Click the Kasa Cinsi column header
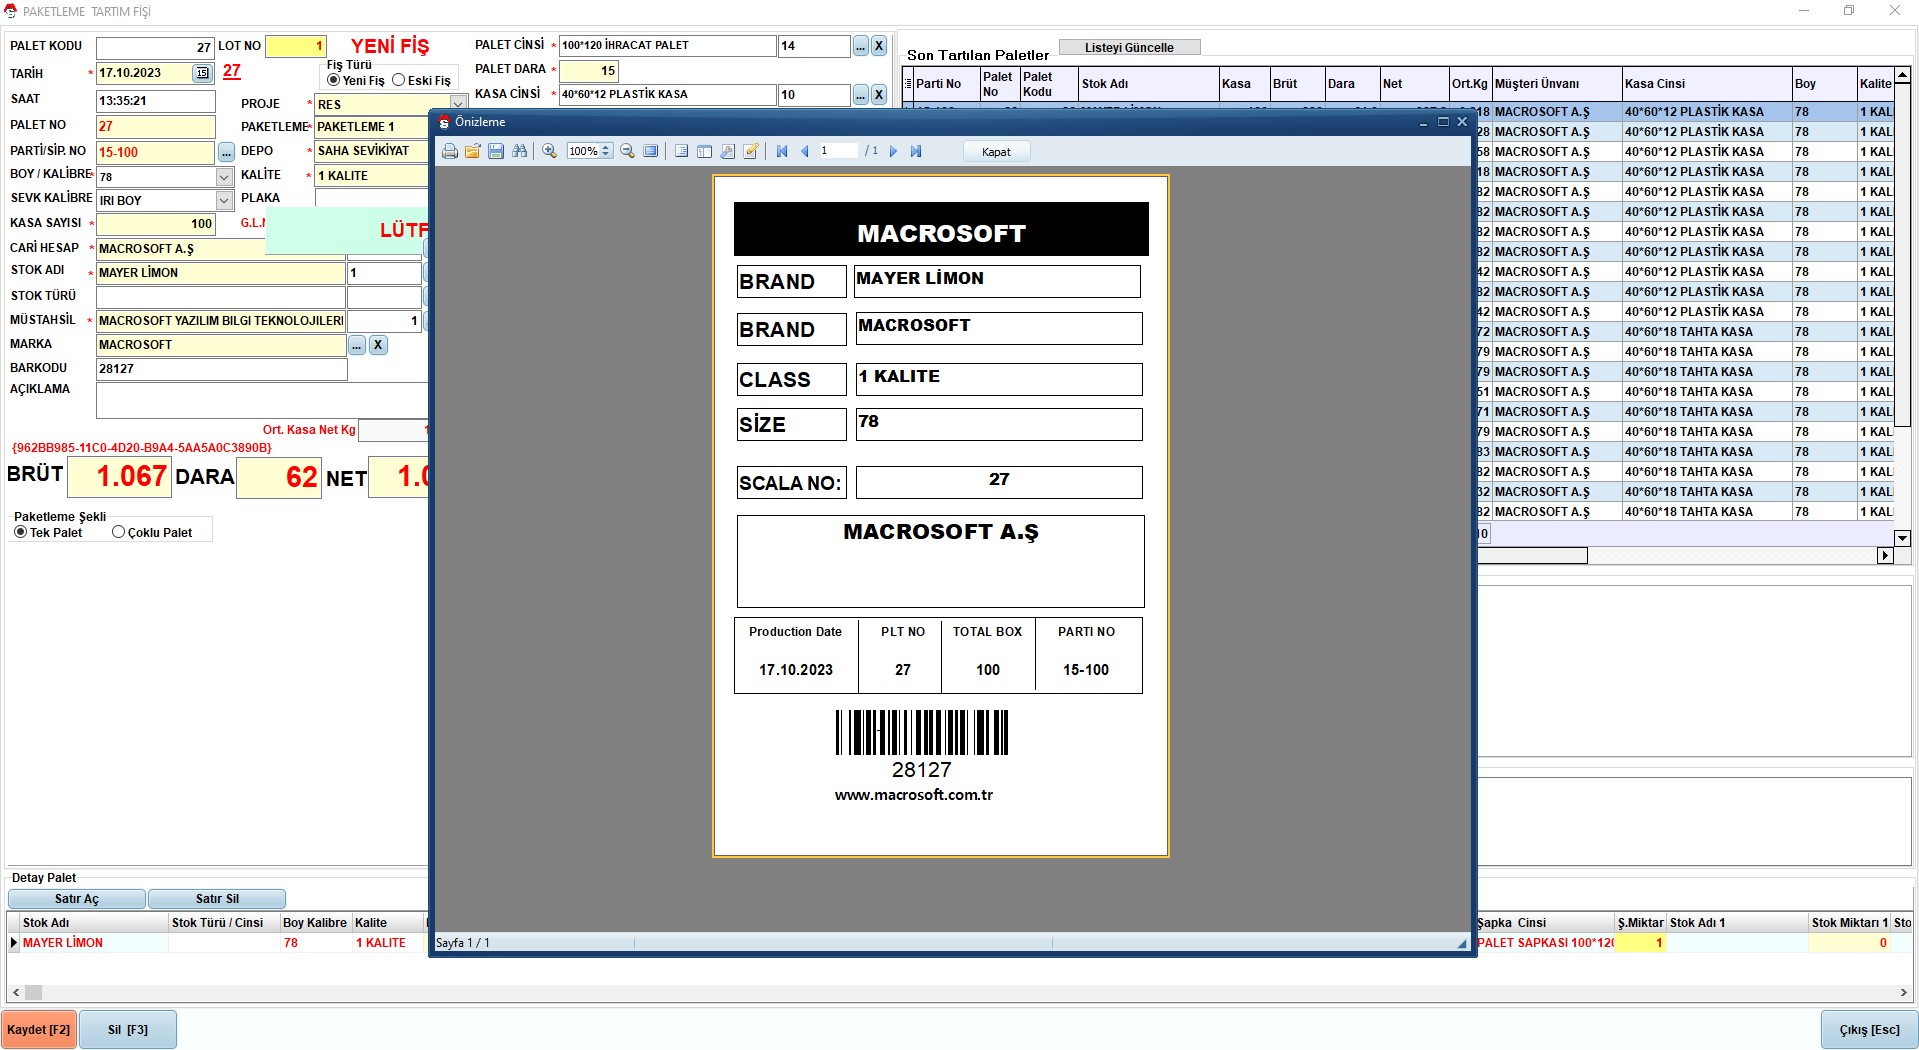 pyautogui.click(x=1705, y=84)
